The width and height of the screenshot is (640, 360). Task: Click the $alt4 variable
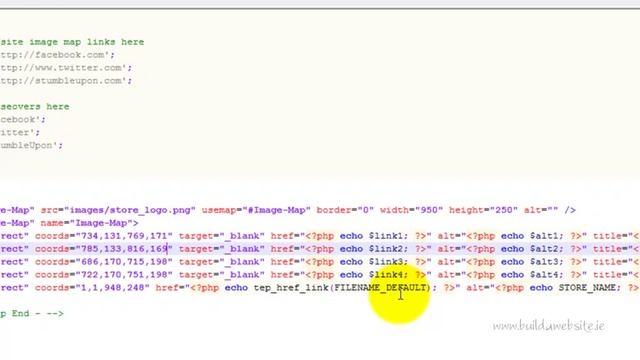[x=544, y=275]
